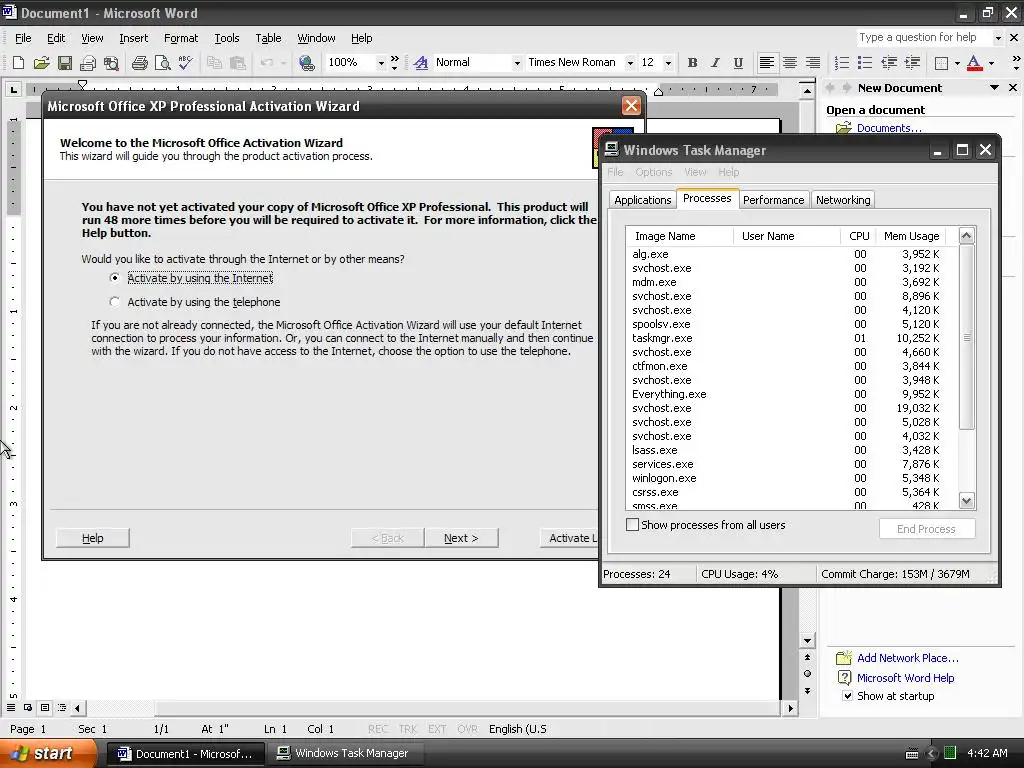Switch to Applications tab in Task Manager

point(643,200)
